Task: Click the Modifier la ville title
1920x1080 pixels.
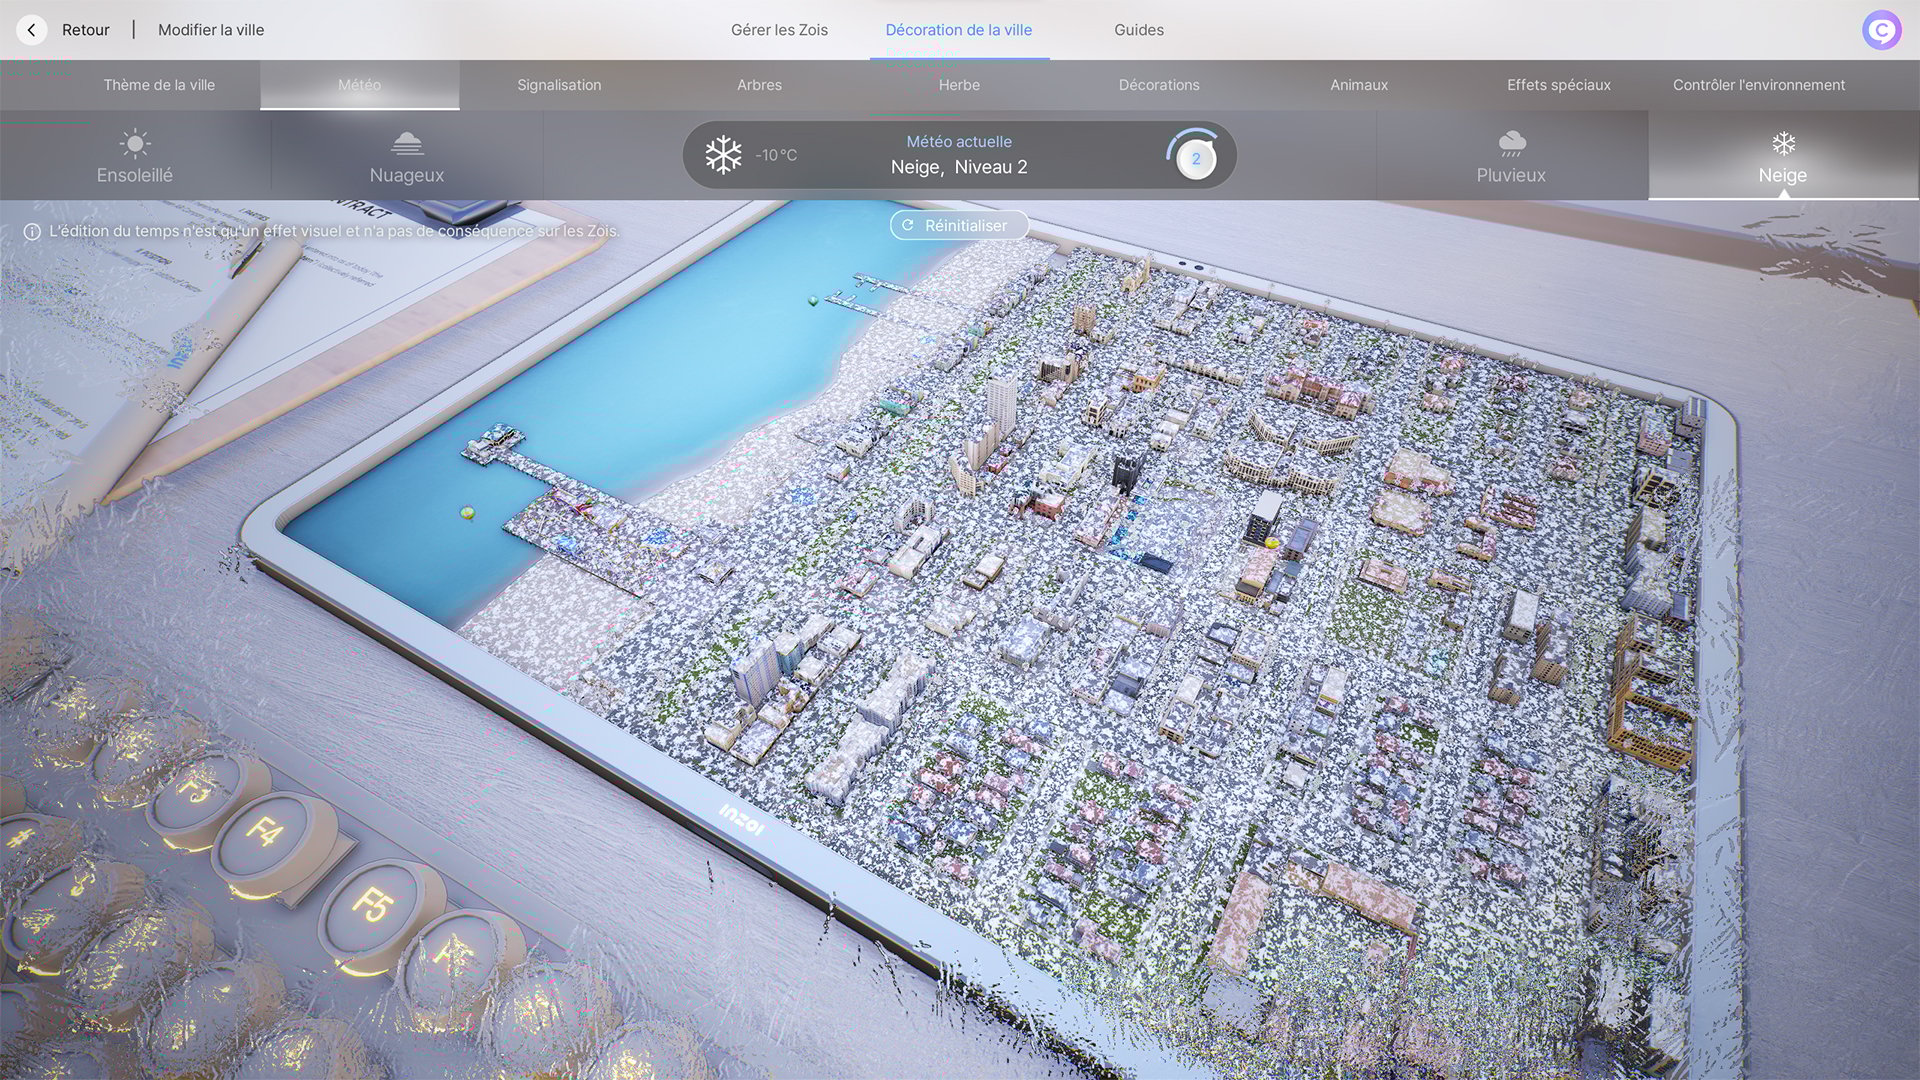Action: coord(211,30)
